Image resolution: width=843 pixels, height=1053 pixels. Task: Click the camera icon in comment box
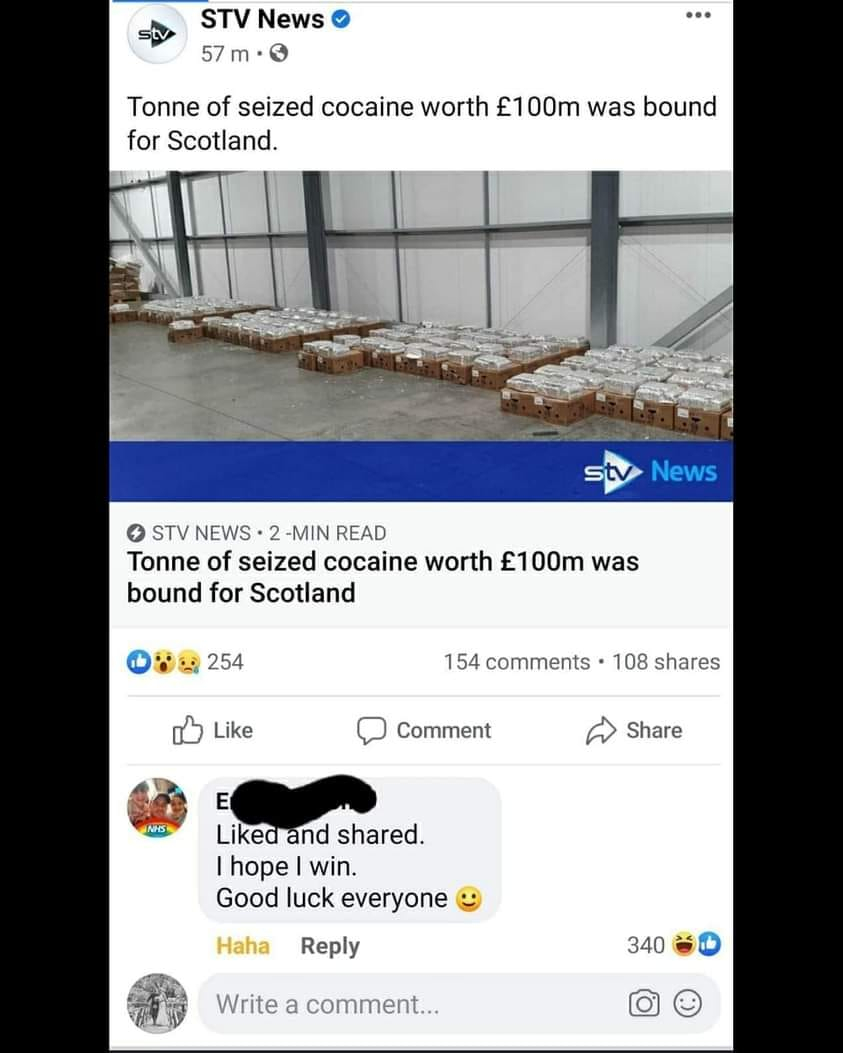[x=644, y=1004]
